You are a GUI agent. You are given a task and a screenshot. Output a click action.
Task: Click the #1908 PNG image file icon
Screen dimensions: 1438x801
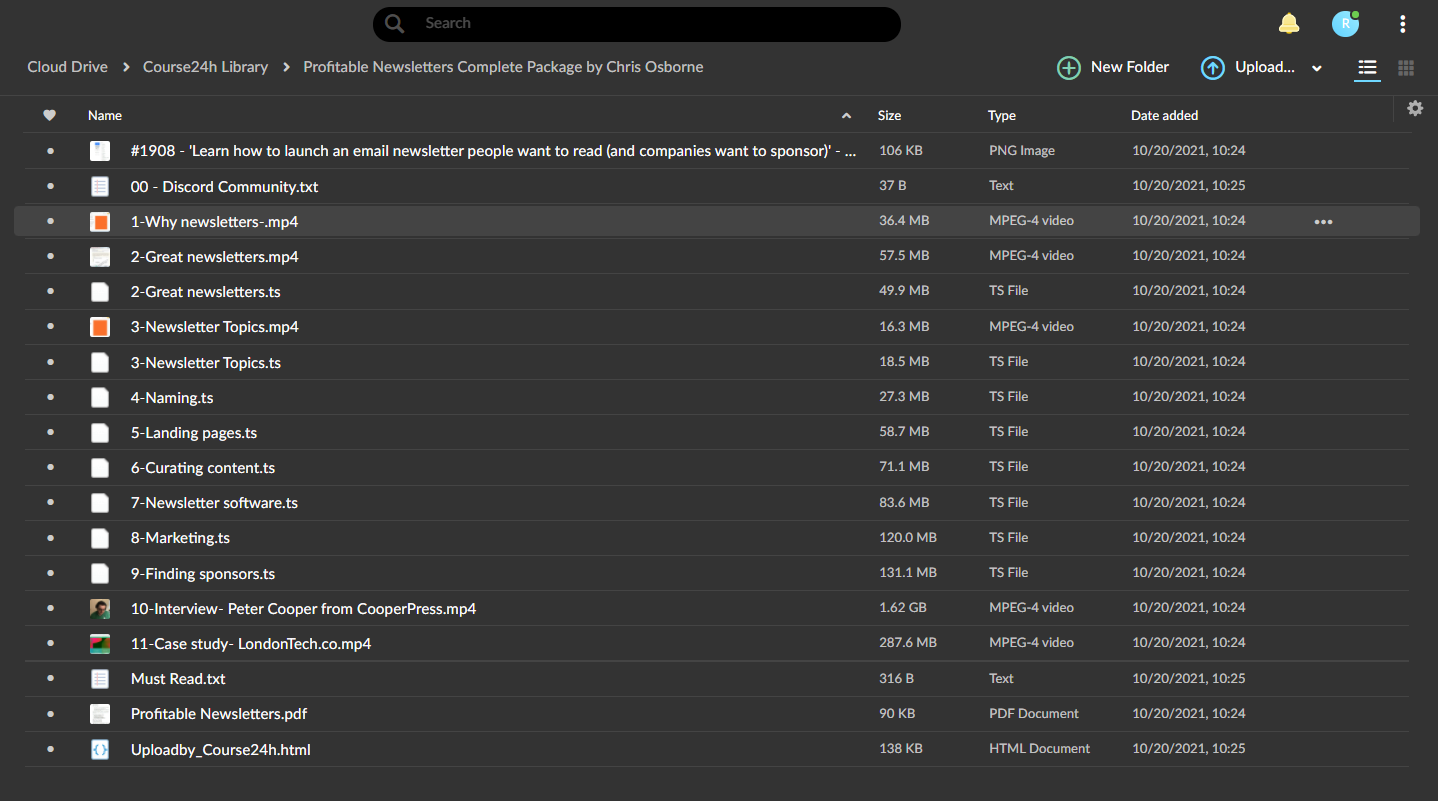click(100, 151)
